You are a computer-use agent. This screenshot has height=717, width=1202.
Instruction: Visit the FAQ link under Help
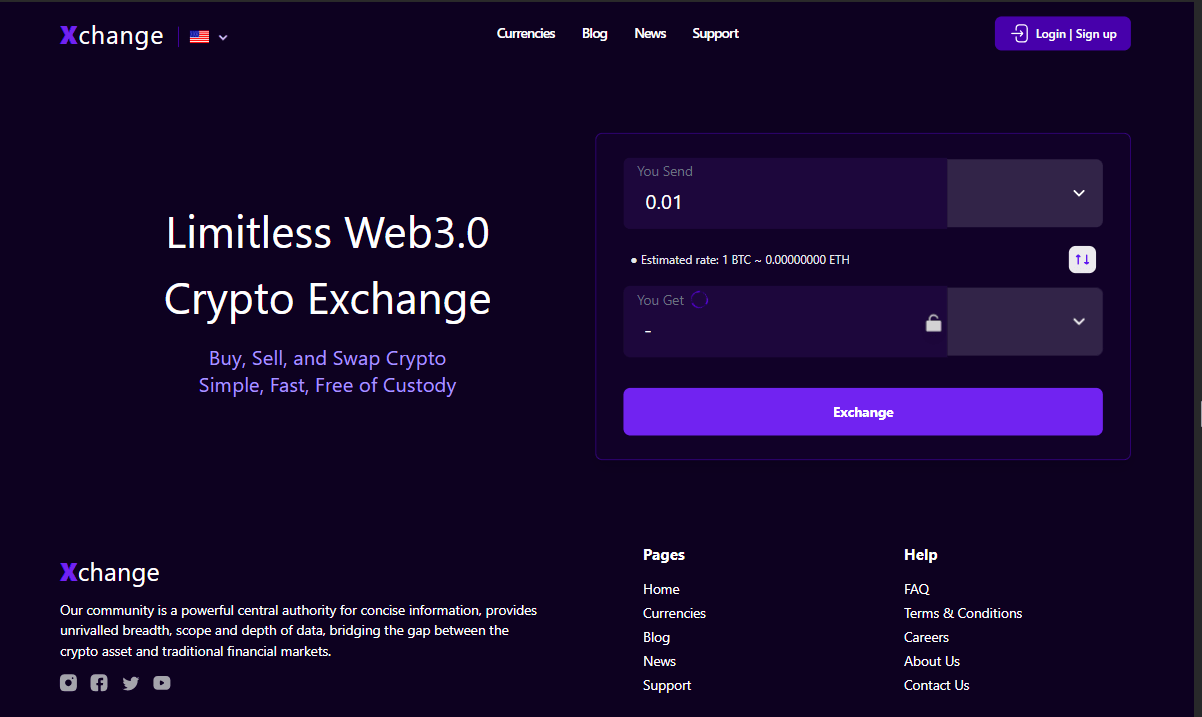[x=916, y=589]
